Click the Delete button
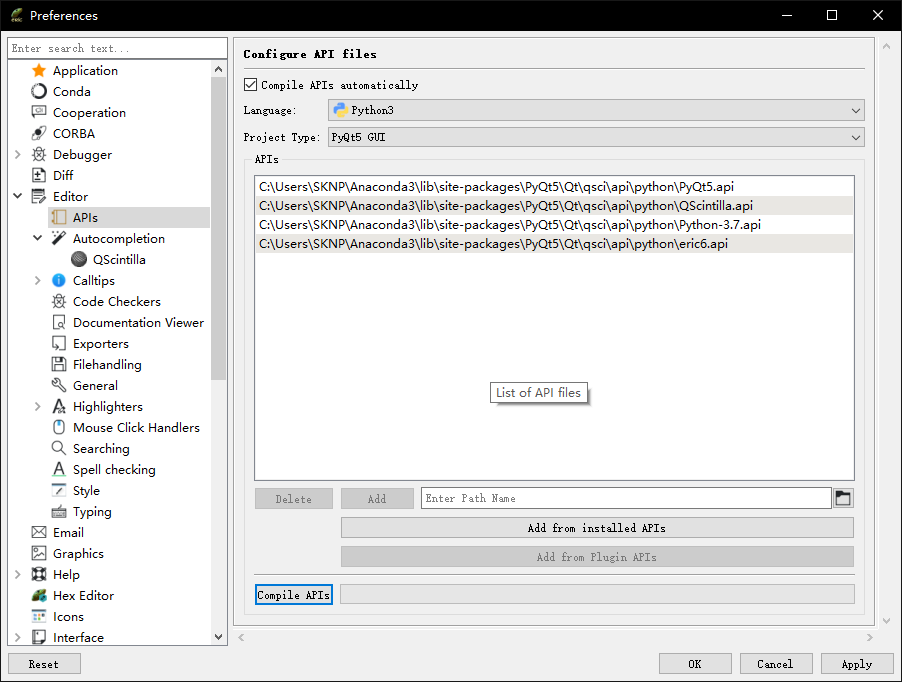902x682 pixels. pyautogui.click(x=293, y=499)
